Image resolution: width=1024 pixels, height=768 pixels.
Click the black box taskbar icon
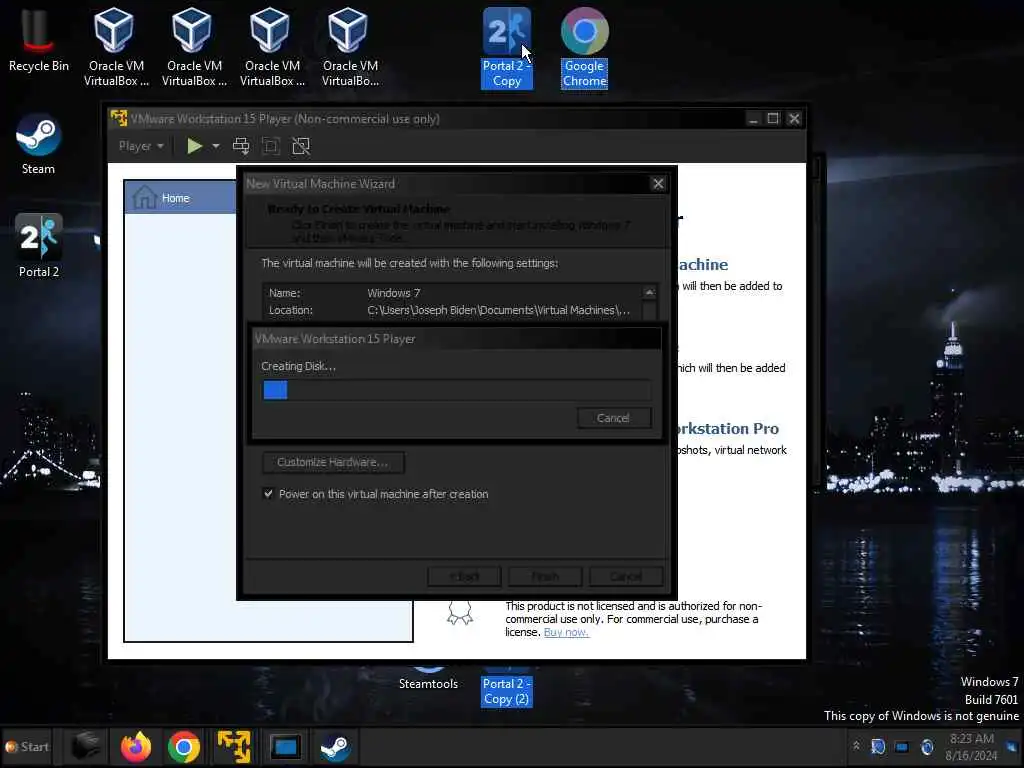(x=86, y=746)
